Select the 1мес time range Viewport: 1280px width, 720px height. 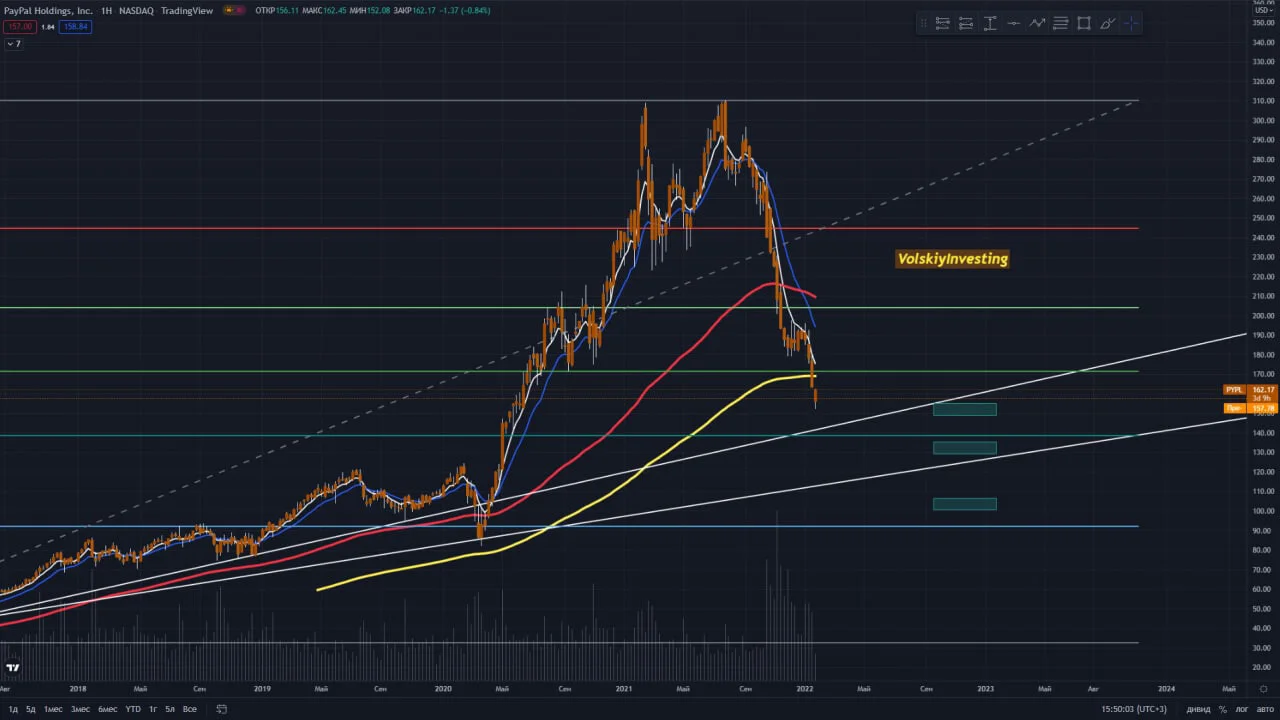(x=53, y=709)
